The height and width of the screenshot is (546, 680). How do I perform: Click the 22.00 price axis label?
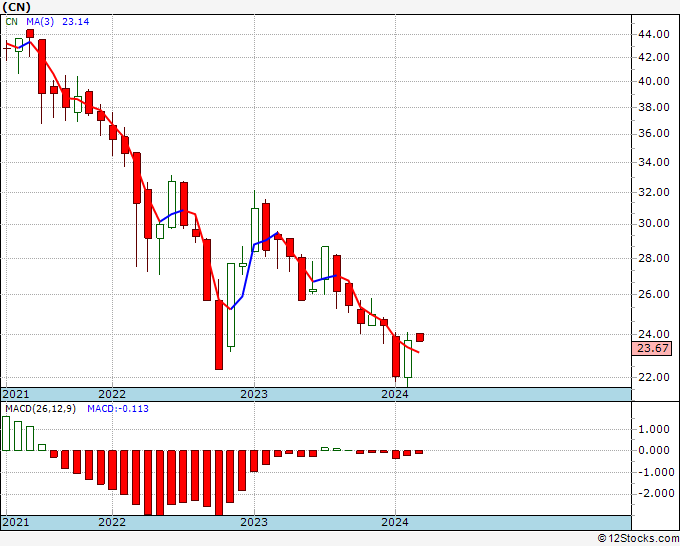653,377
